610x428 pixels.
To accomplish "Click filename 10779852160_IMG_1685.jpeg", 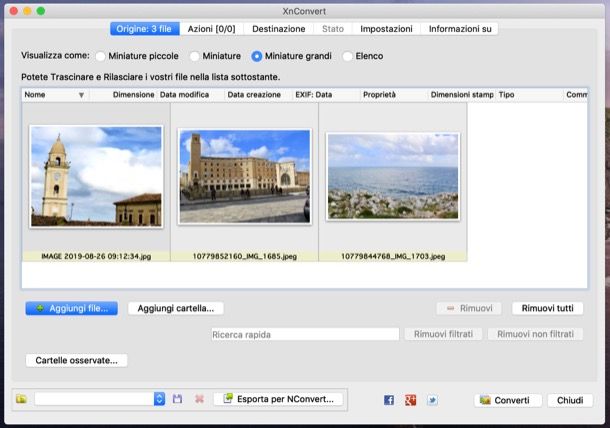I will click(x=245, y=256).
